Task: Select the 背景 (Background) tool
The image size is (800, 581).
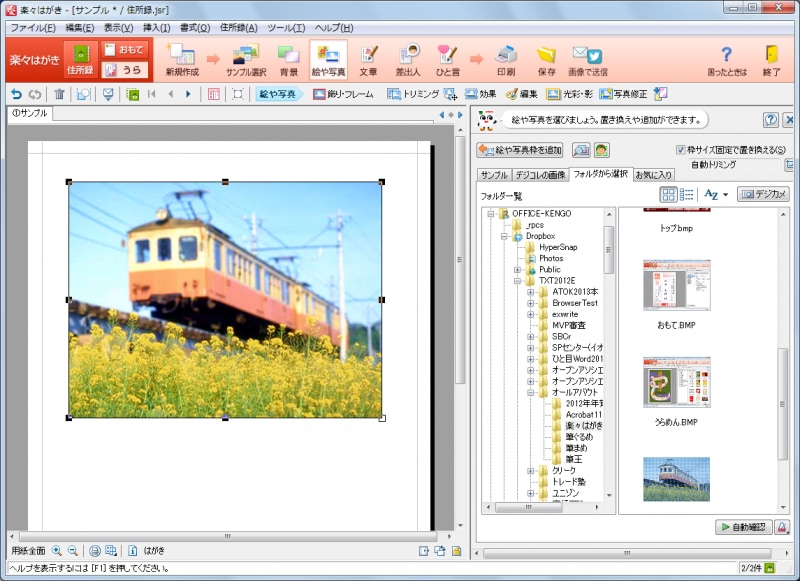Action: pos(289,58)
